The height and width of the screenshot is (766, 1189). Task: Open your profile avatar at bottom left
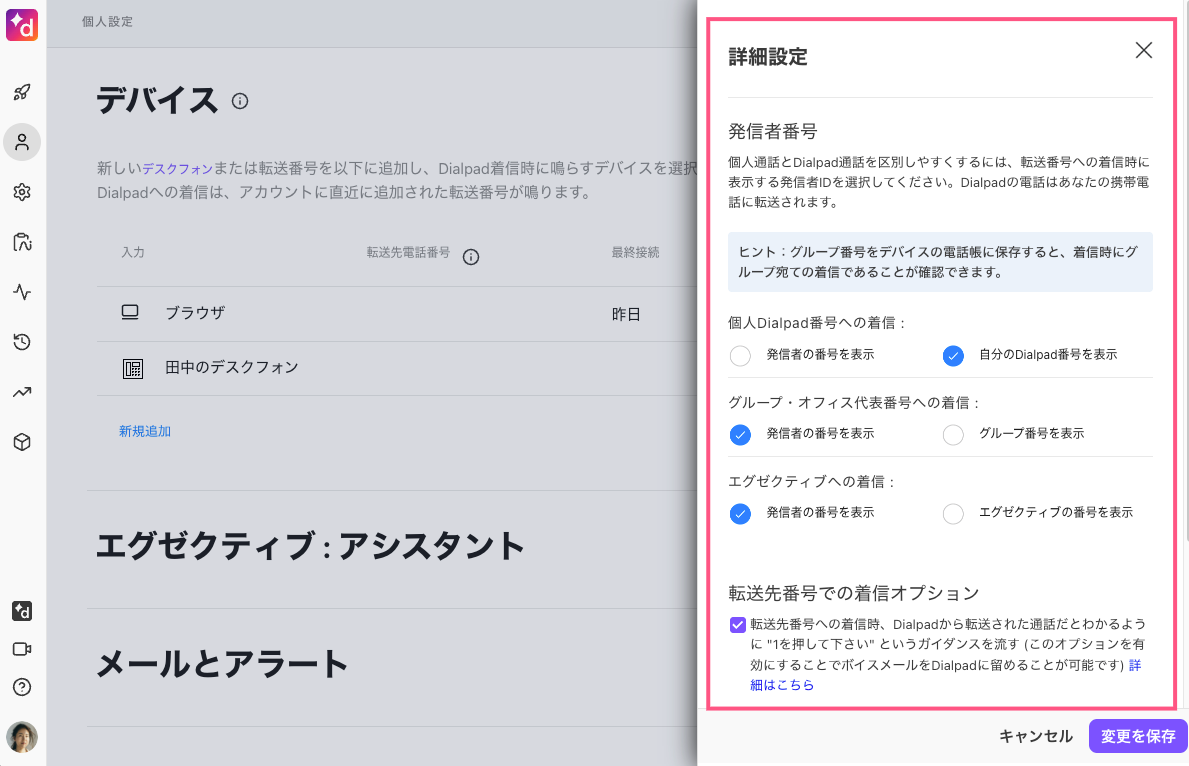click(22, 737)
